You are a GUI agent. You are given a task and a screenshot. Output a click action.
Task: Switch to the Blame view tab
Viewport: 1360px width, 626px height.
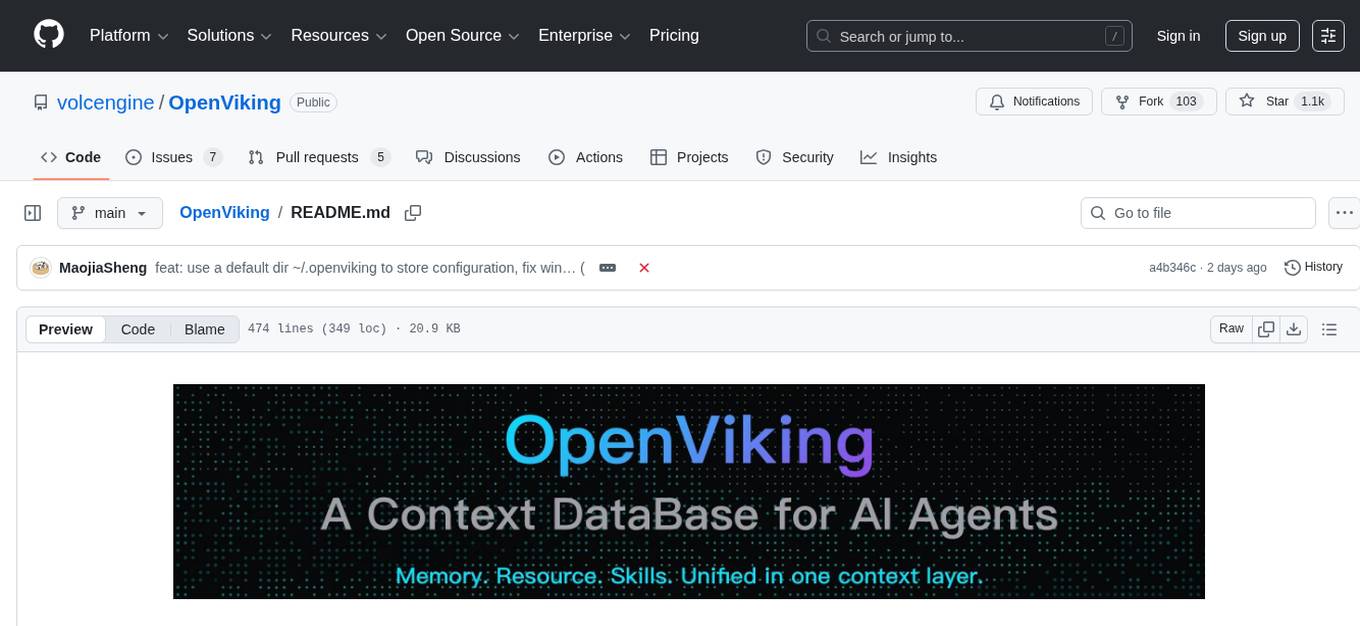204,329
